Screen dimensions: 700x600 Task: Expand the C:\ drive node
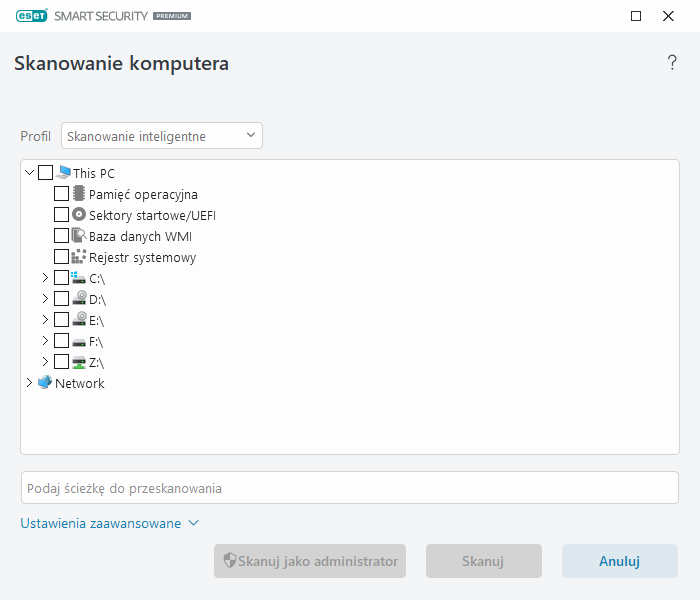(x=45, y=278)
